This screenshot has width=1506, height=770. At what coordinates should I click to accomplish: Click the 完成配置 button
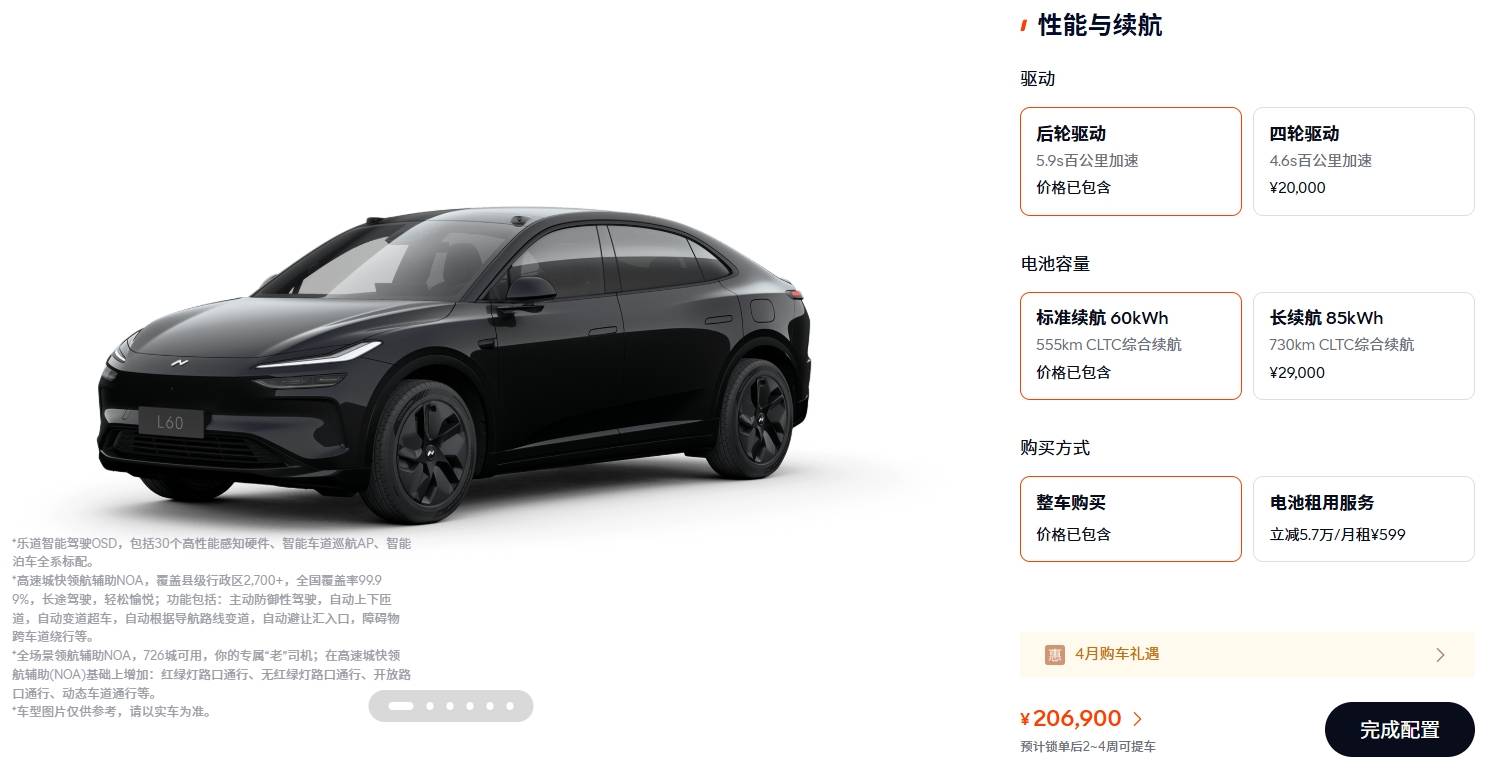click(1400, 730)
